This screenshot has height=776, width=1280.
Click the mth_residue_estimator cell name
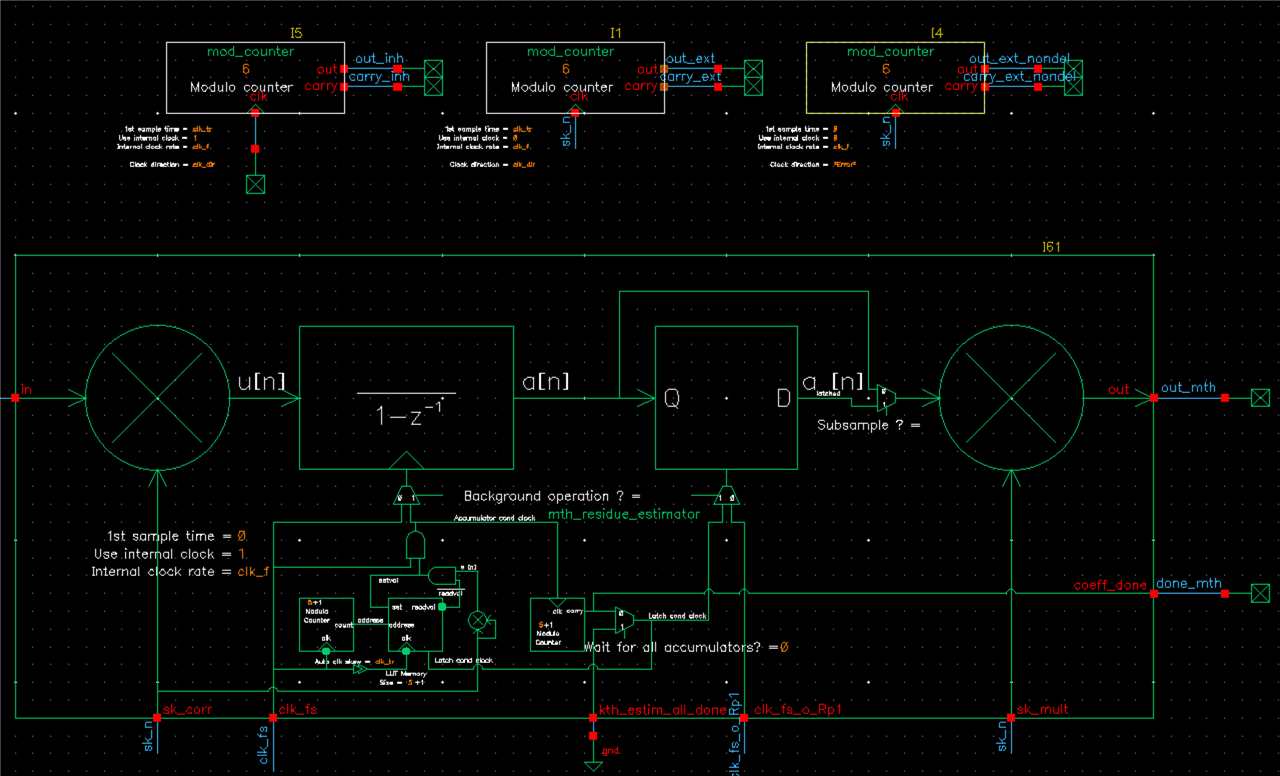point(624,515)
